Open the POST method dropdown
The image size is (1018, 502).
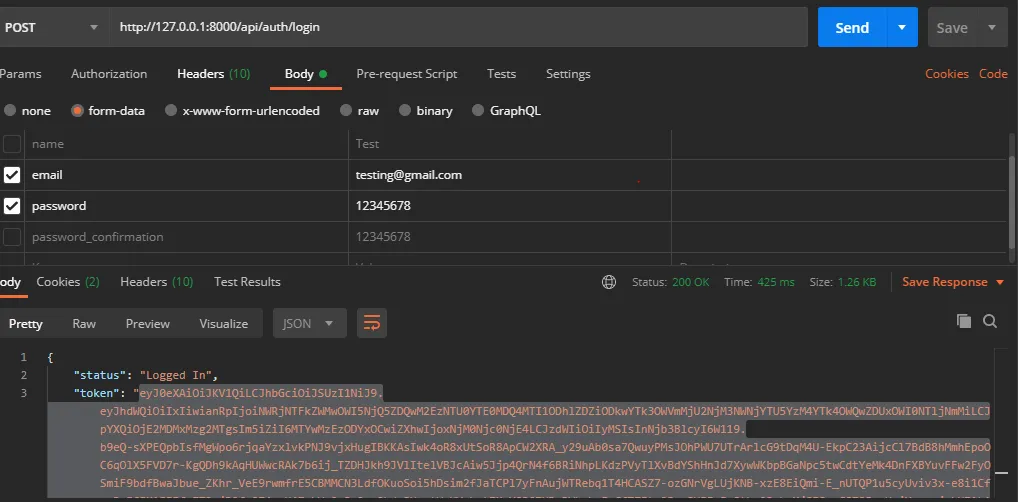click(50, 28)
